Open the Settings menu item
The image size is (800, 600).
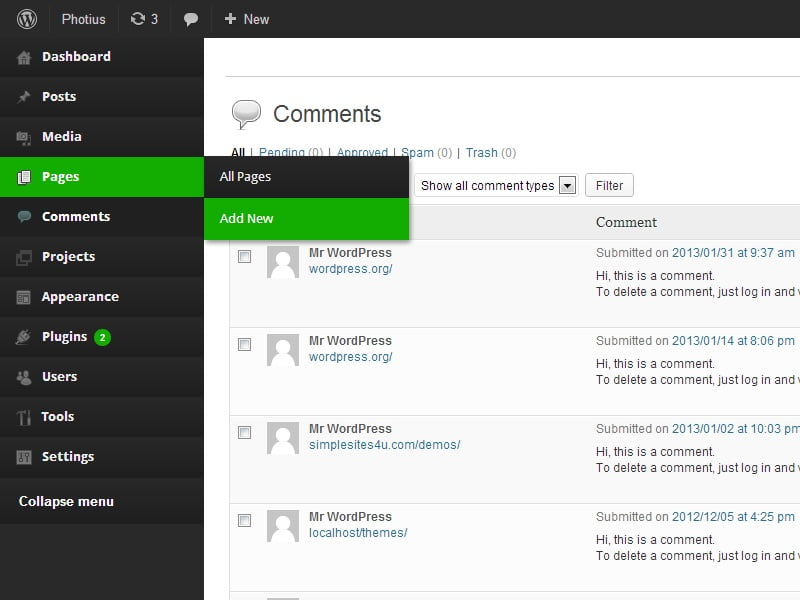102,457
